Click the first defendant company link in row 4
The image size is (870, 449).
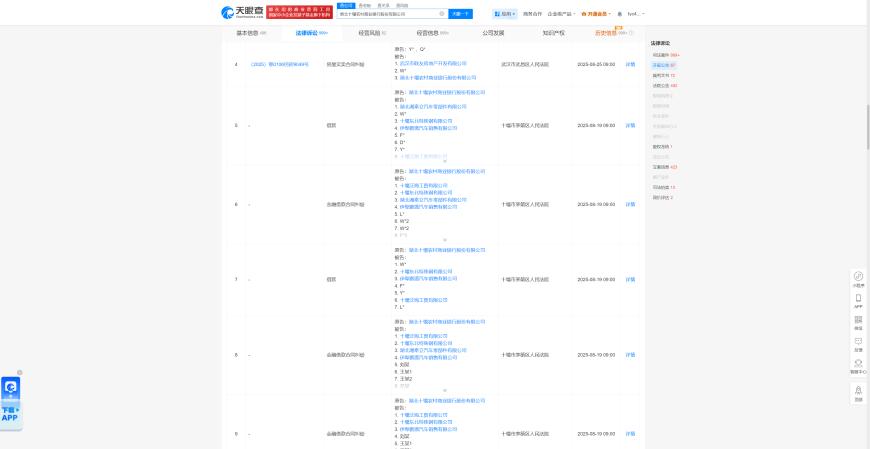pos(433,64)
